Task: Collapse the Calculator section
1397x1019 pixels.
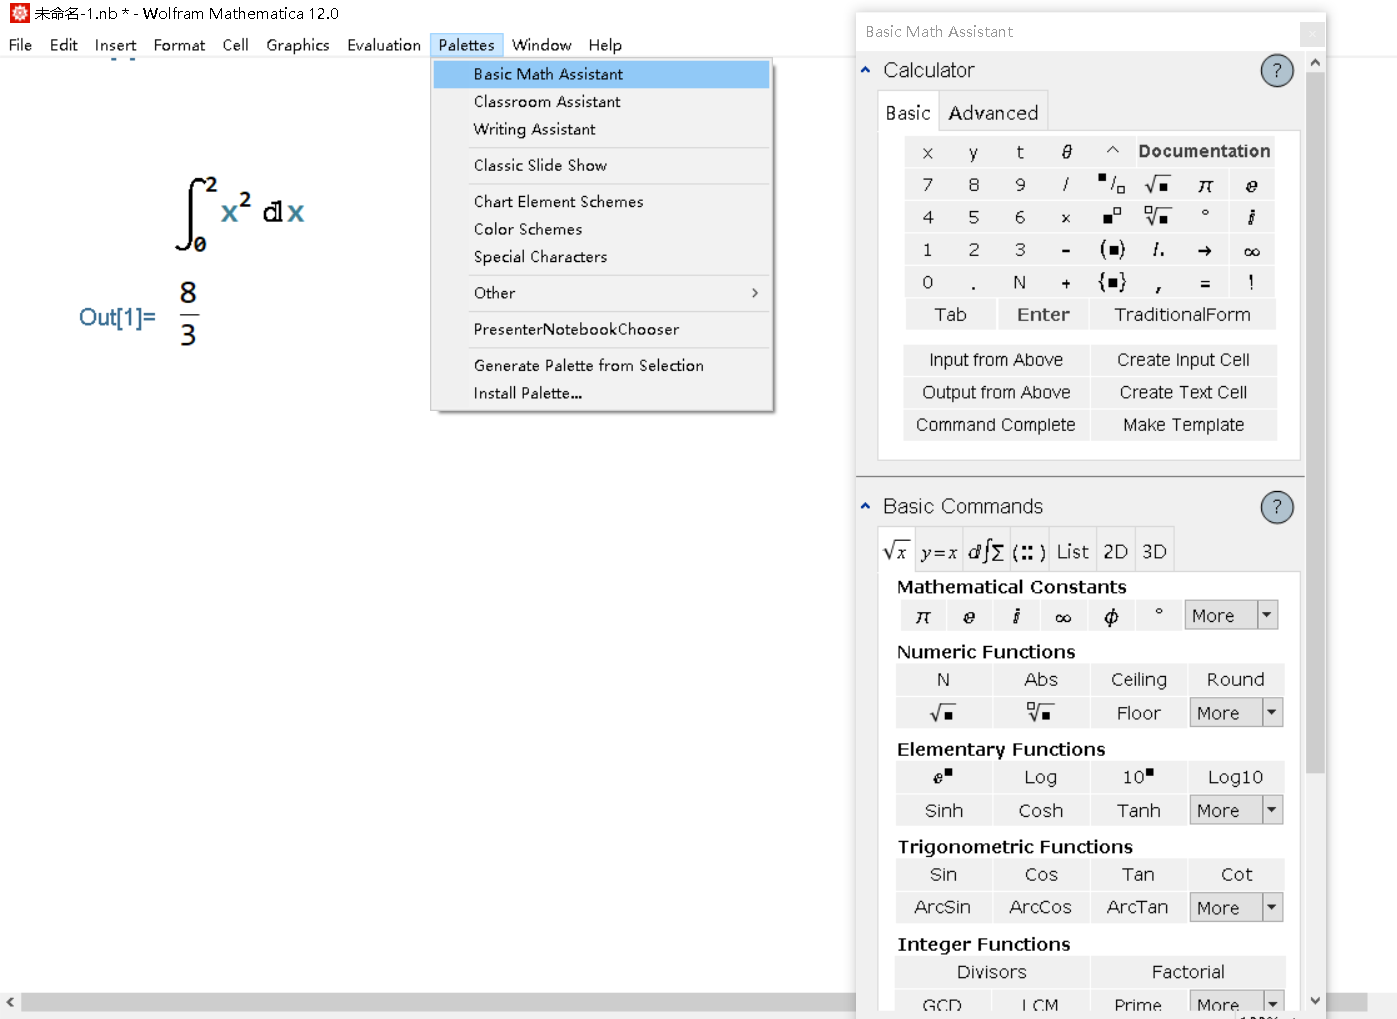Action: (866, 71)
